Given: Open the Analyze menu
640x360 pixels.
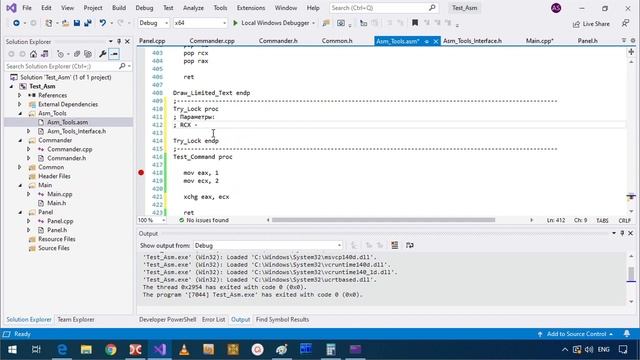Looking at the screenshot, I should pyautogui.click(x=193, y=8).
